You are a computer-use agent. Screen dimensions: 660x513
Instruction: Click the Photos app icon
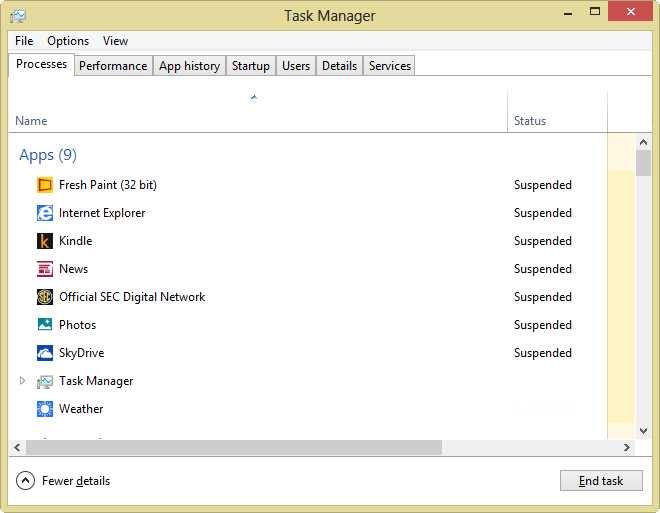(x=45, y=324)
